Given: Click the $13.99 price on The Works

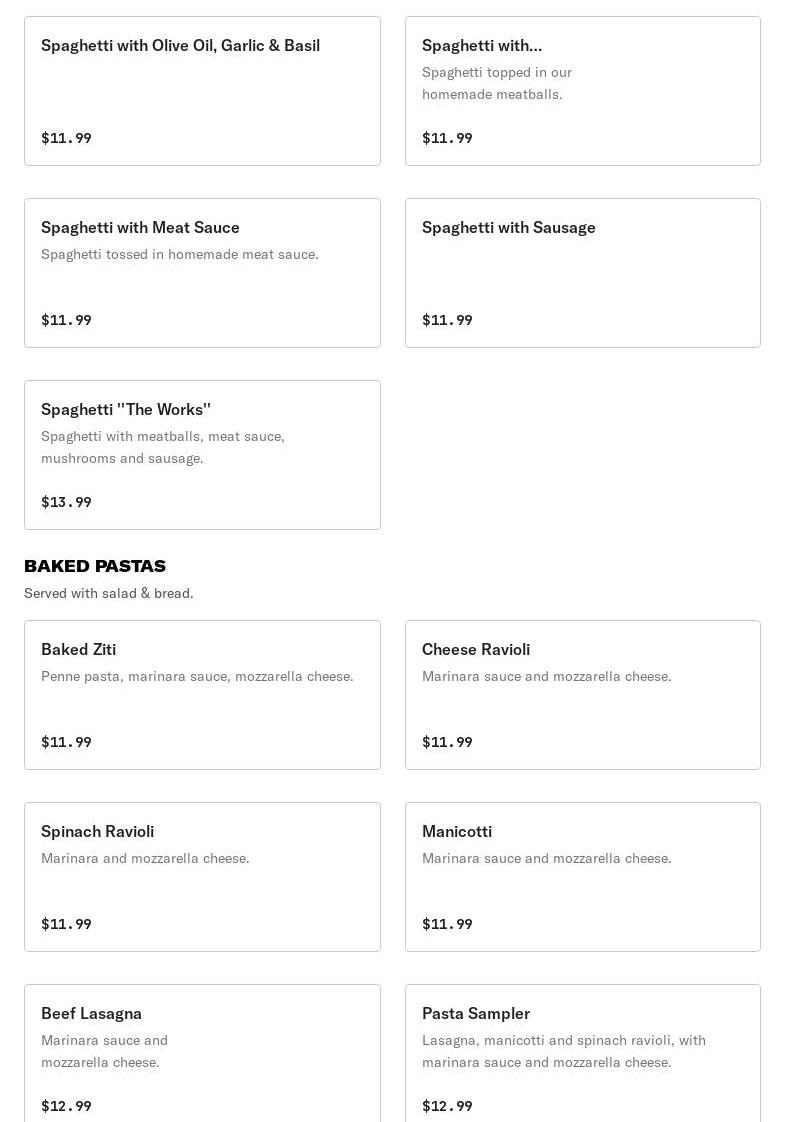Looking at the screenshot, I should tap(66, 502).
